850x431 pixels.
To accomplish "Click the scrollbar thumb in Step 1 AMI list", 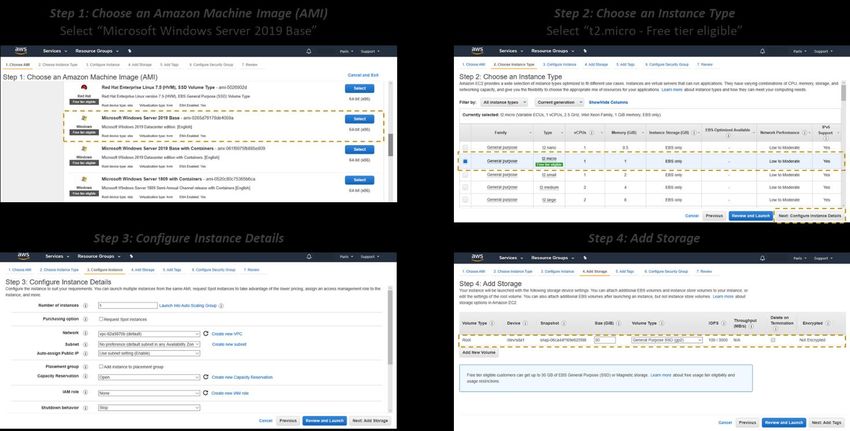I will 391,145.
